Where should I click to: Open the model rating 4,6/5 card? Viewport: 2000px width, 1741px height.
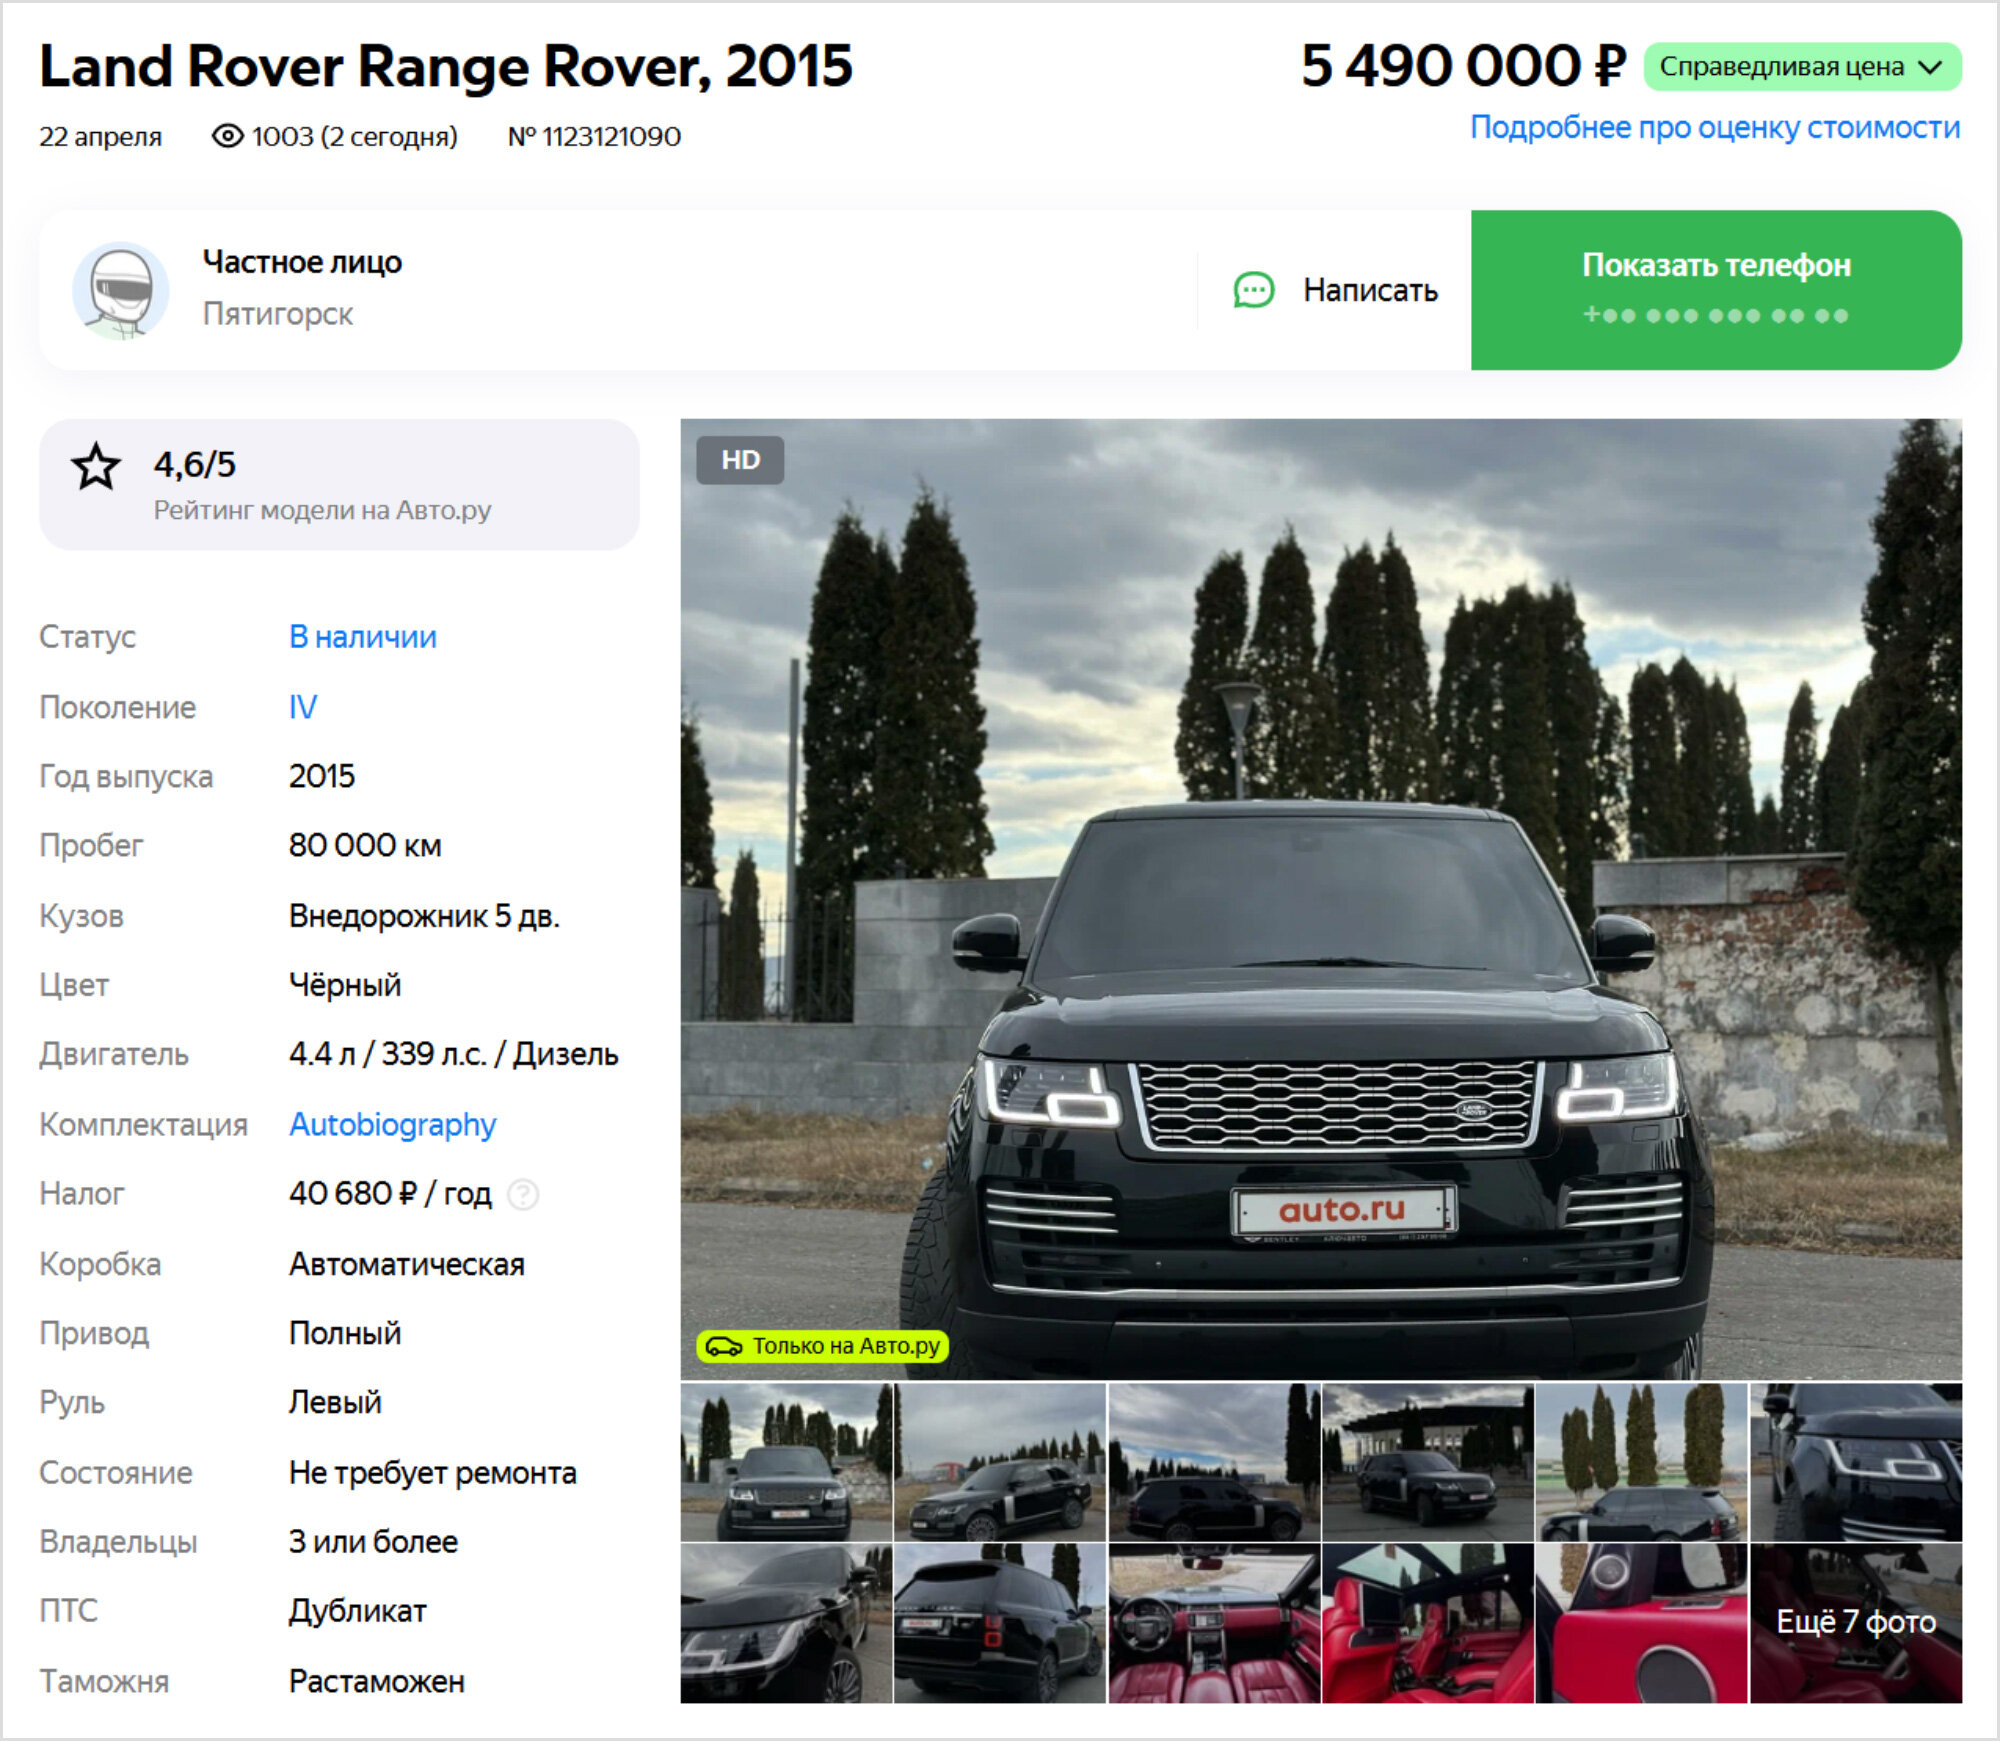[x=339, y=485]
